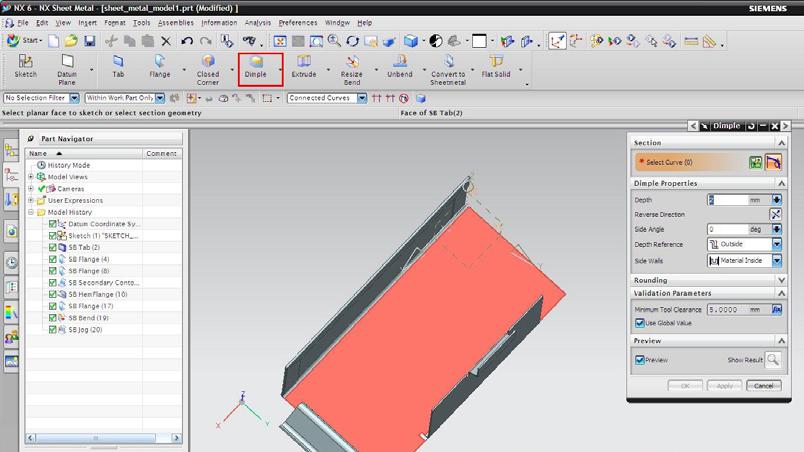This screenshot has width=804, height=452.
Task: Click the Reverse Direction icon
Action: (776, 214)
